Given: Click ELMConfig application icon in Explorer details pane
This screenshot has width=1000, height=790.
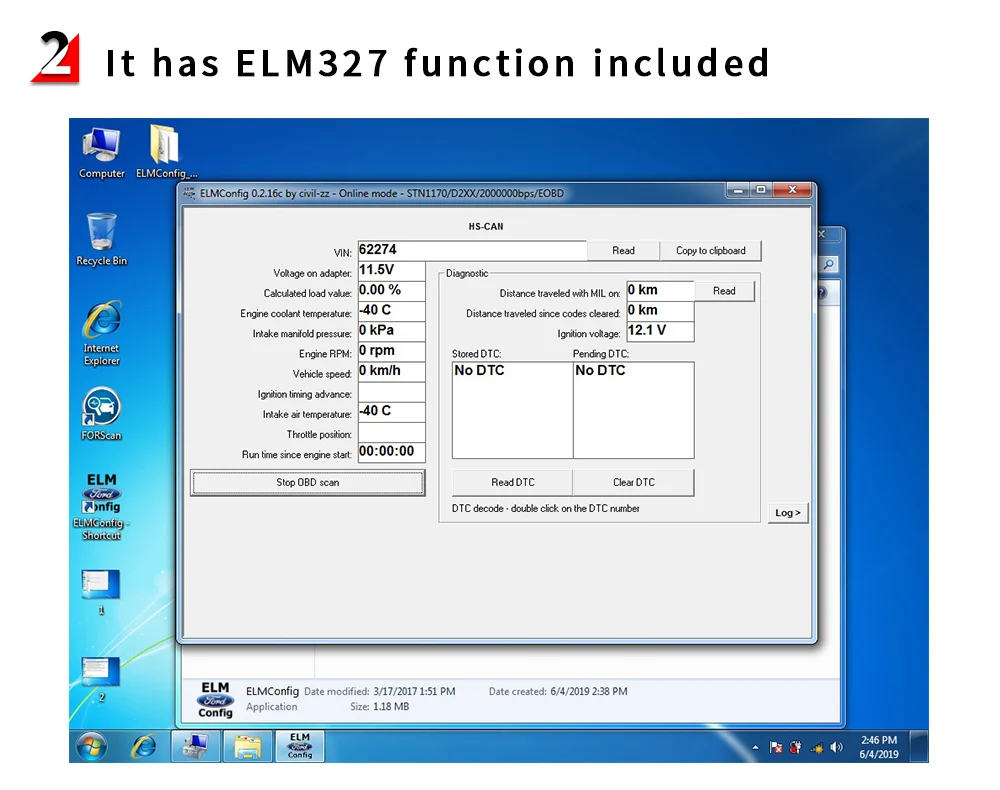Looking at the screenshot, I should [215, 699].
